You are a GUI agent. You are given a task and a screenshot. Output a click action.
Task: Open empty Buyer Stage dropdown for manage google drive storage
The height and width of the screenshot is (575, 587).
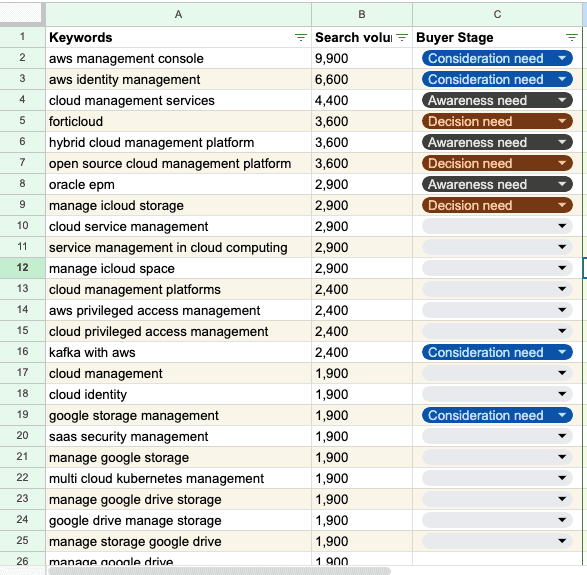tap(497, 499)
